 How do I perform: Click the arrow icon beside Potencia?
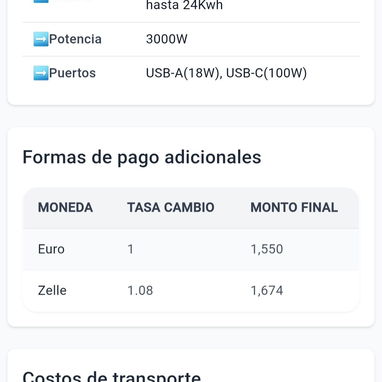[x=41, y=39]
